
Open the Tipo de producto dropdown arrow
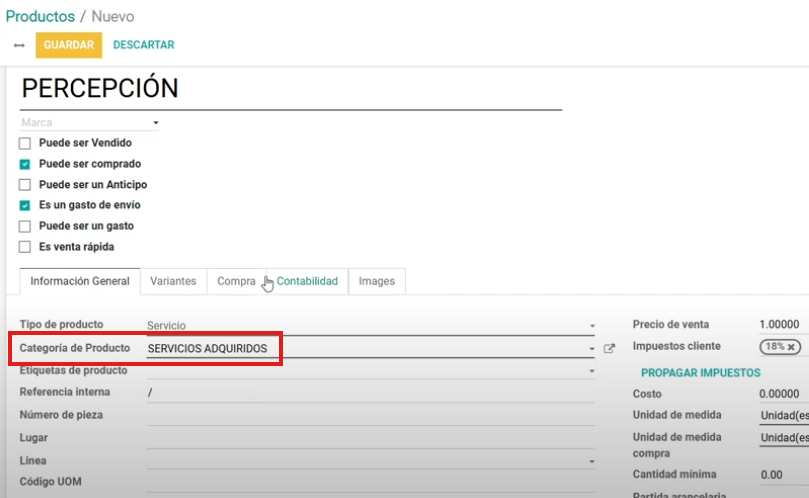point(591,326)
